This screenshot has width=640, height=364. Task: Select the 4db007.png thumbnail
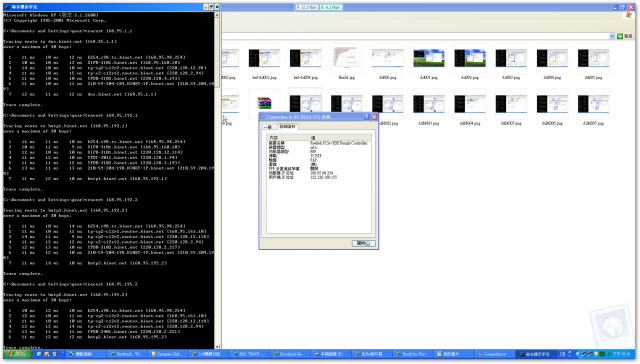593,104
